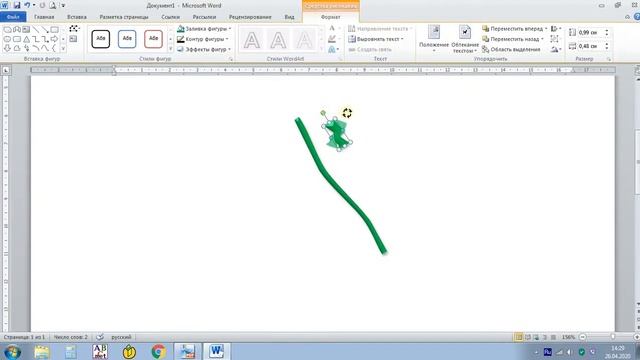640x360 pixels.
Task: Increase shape width with the spinner
Action: (607, 44)
